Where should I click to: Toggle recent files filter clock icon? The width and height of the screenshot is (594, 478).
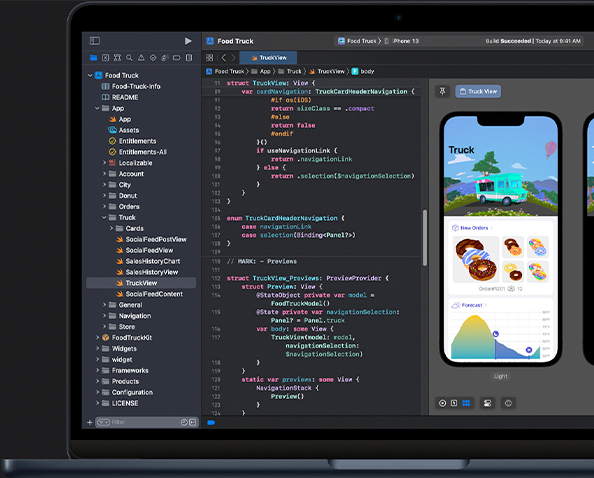coord(184,422)
